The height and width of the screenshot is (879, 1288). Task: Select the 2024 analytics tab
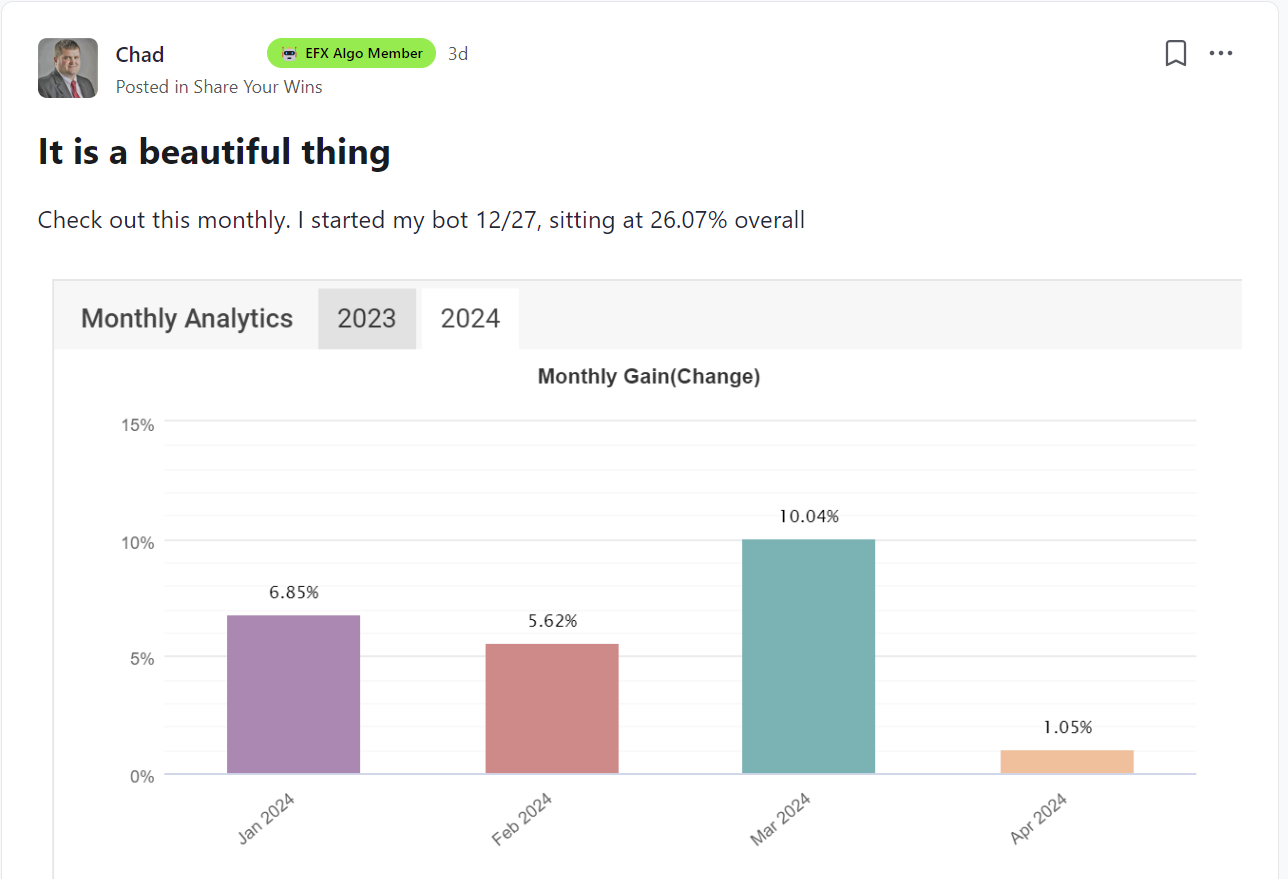coord(470,319)
